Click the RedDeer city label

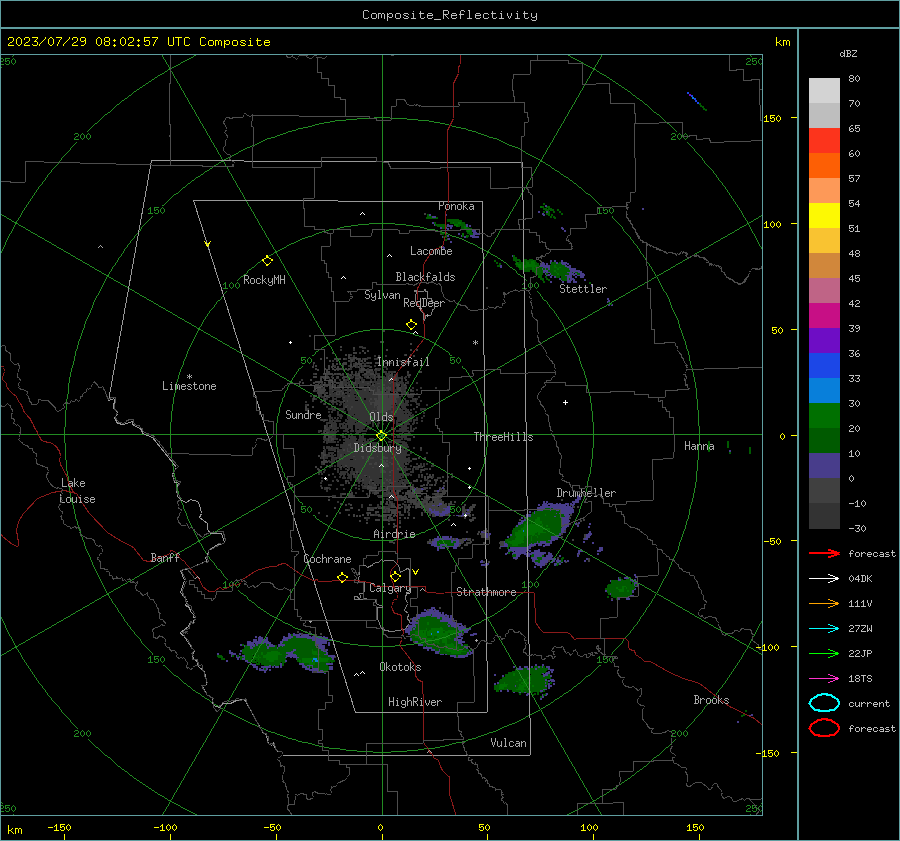click(424, 303)
